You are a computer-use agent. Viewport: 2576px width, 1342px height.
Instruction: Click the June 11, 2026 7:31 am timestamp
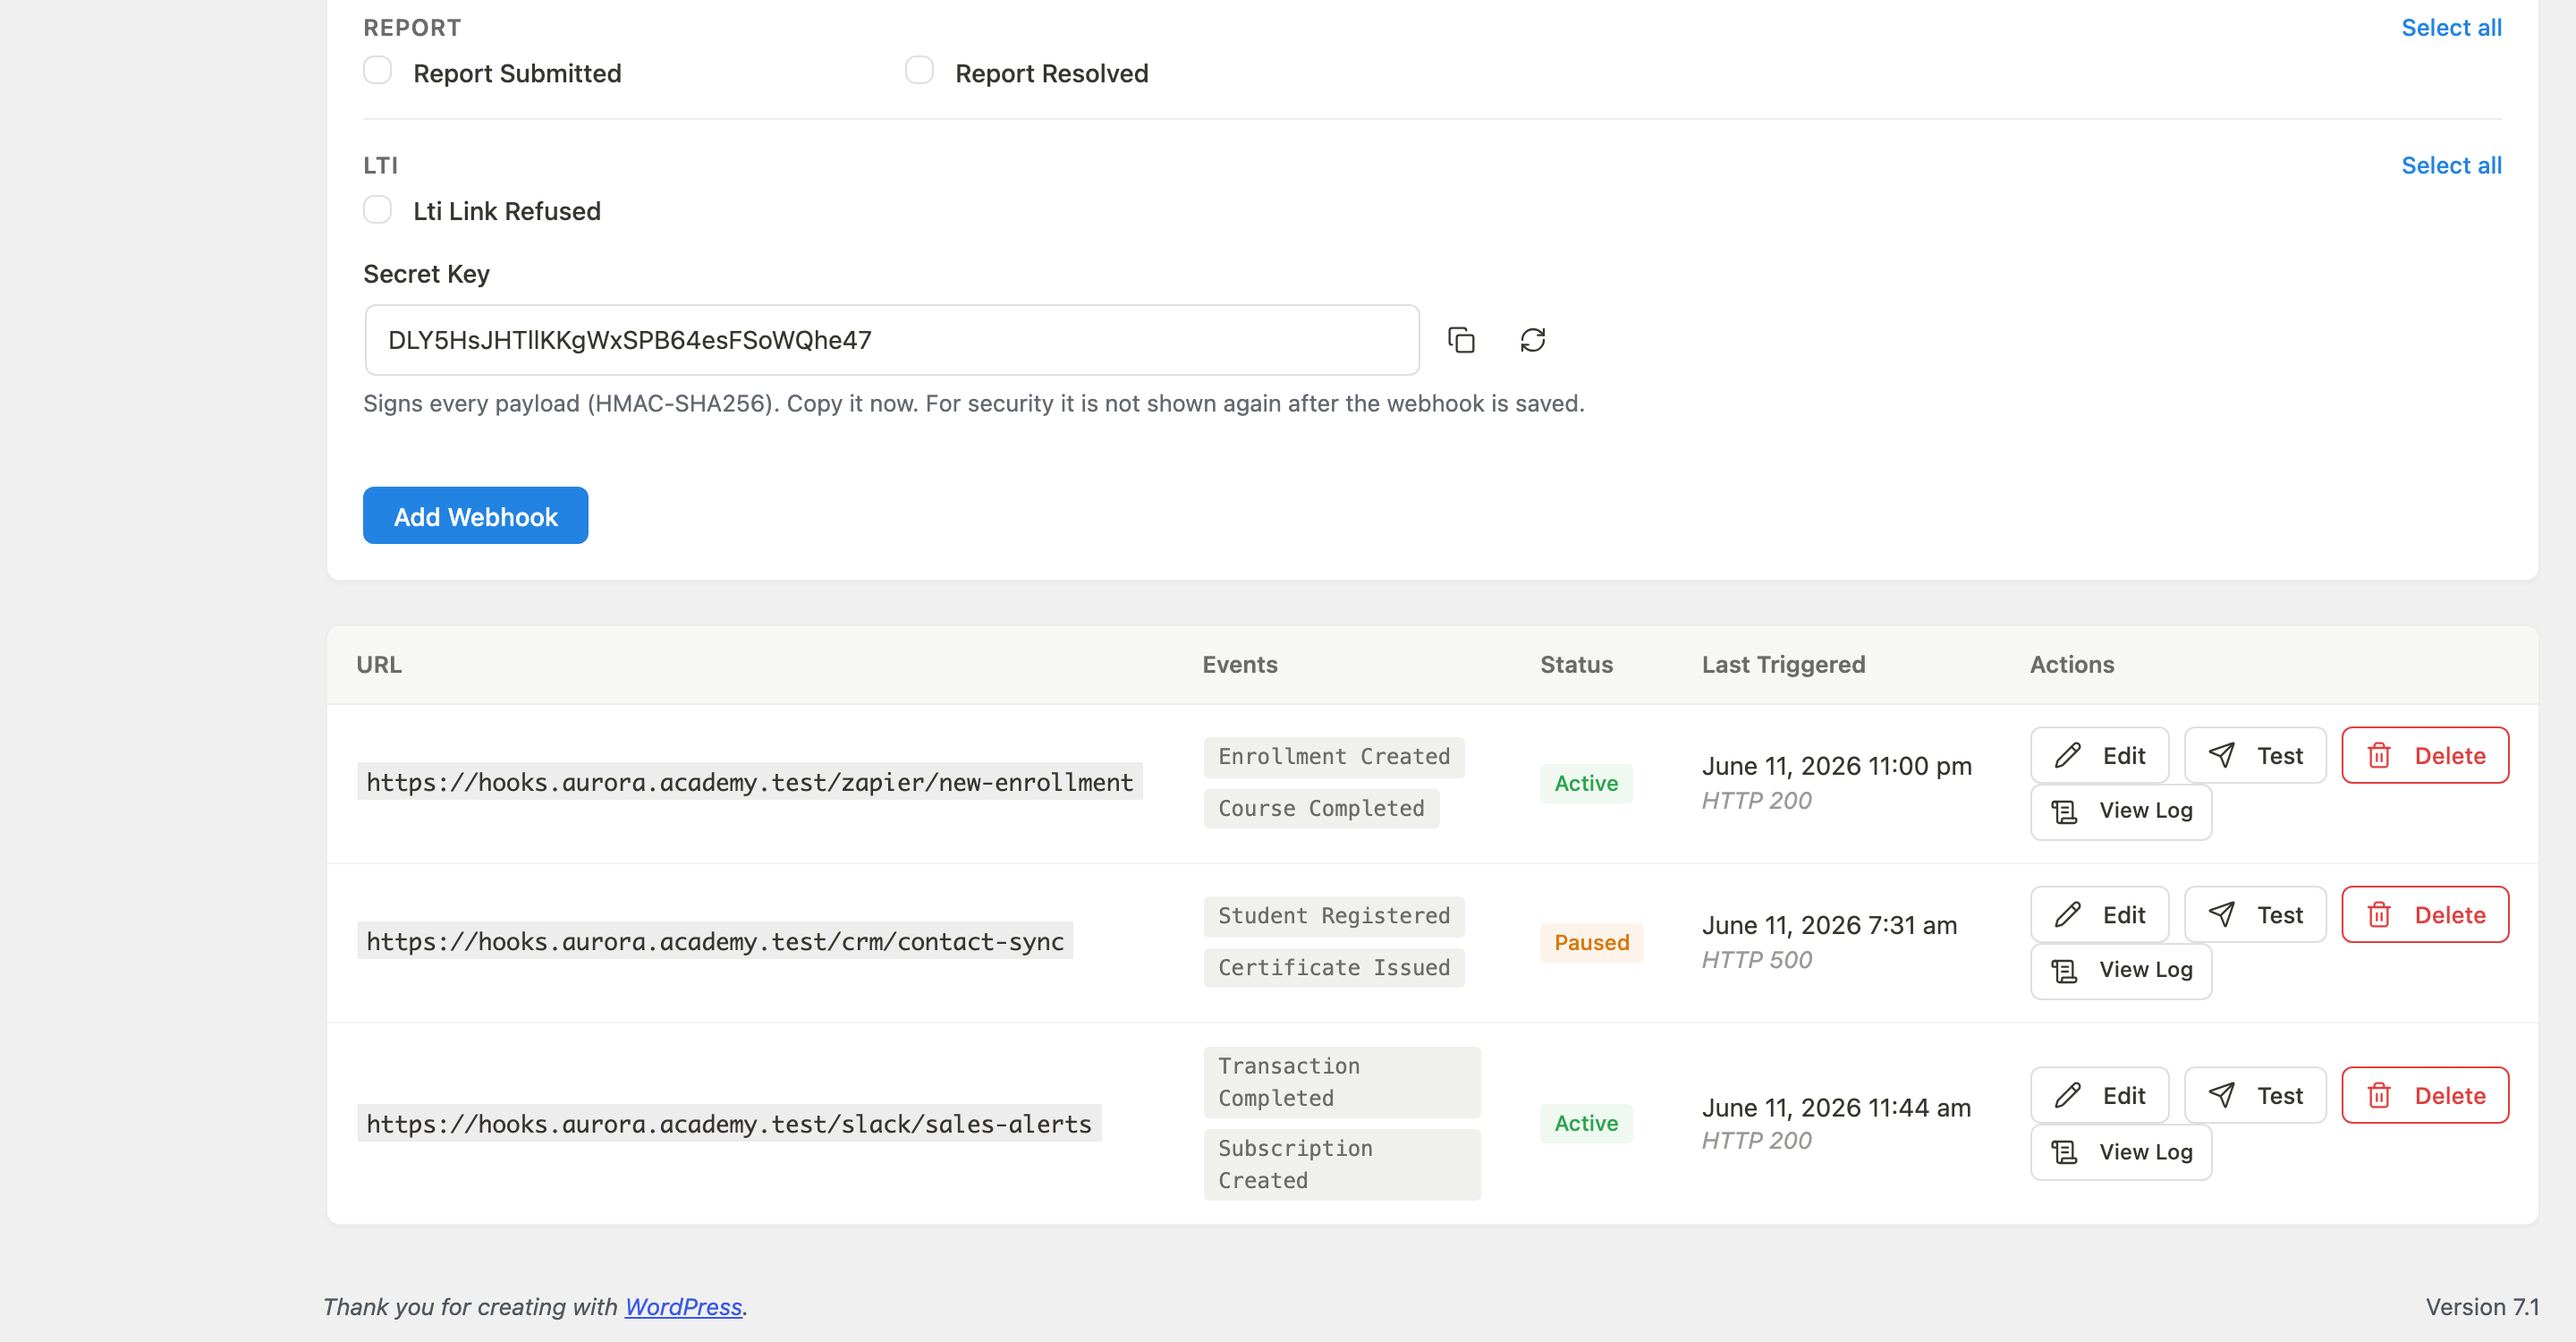click(1829, 925)
